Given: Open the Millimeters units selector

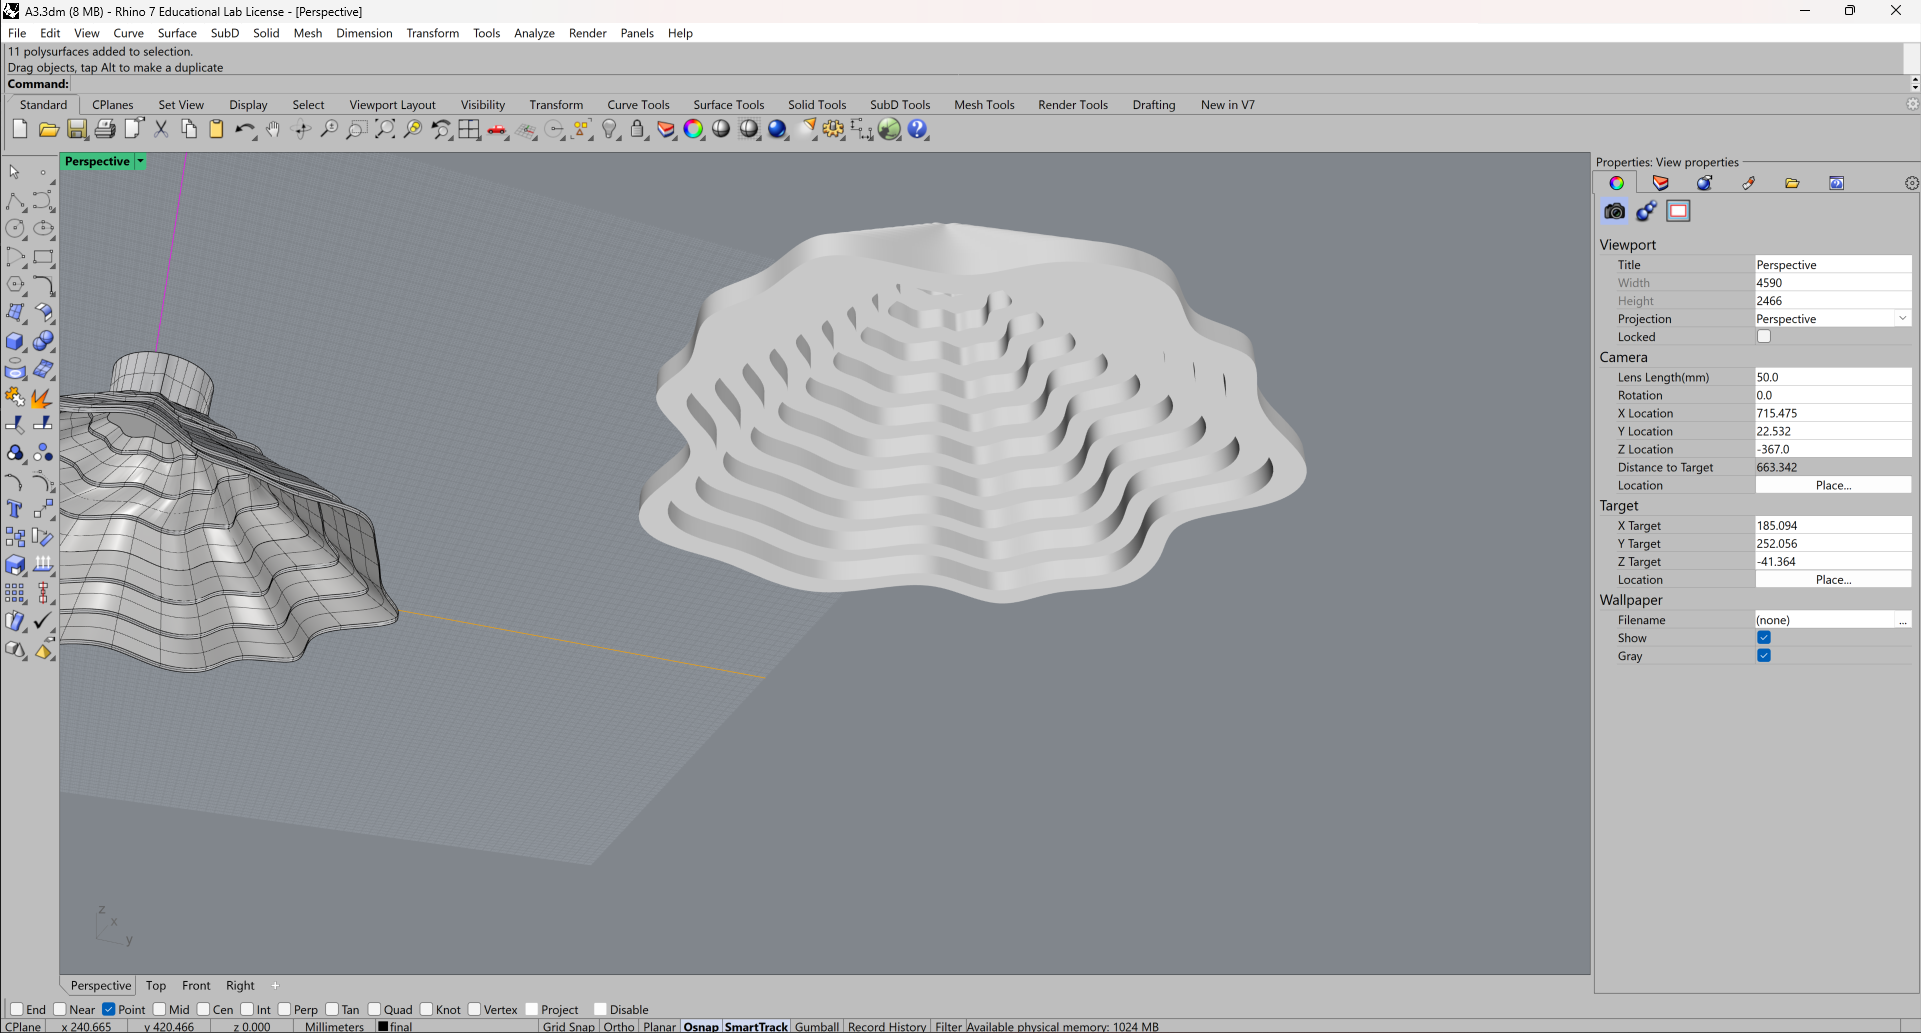Looking at the screenshot, I should [x=334, y=1026].
